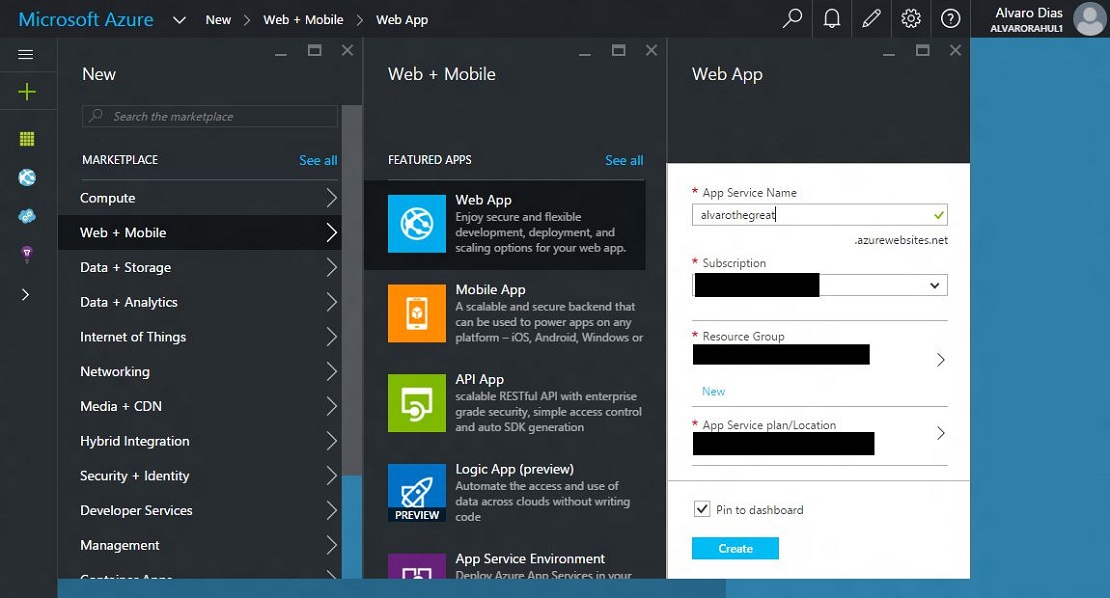Open the Compute category

[200, 198]
